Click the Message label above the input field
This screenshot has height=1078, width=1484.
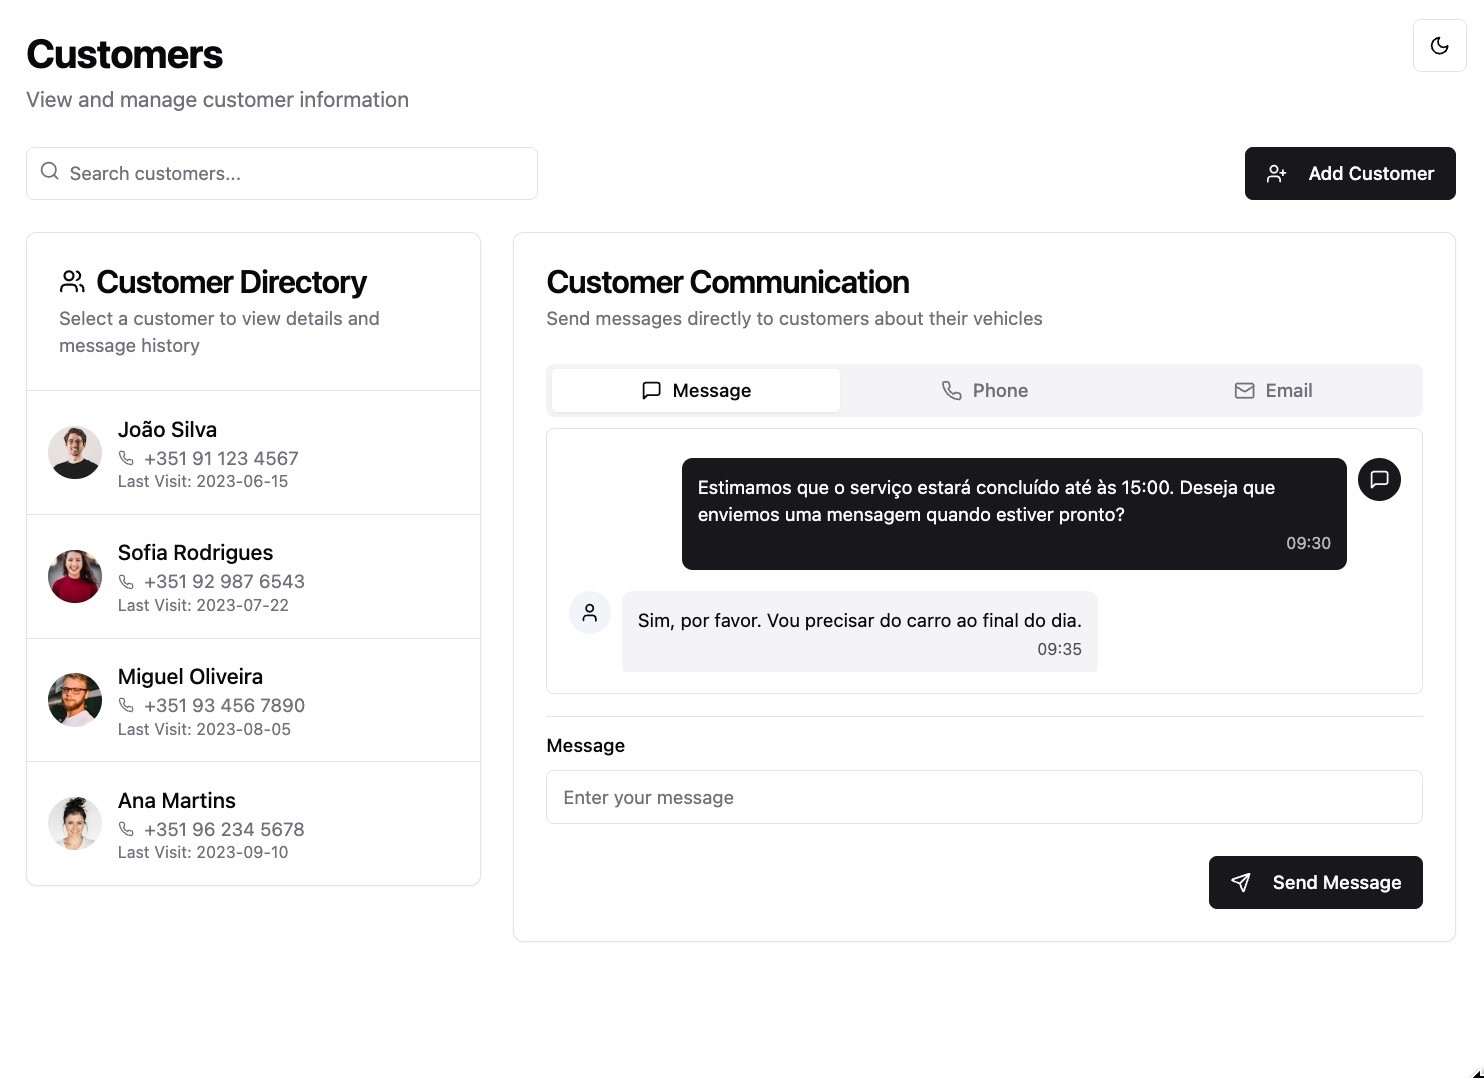tap(586, 746)
